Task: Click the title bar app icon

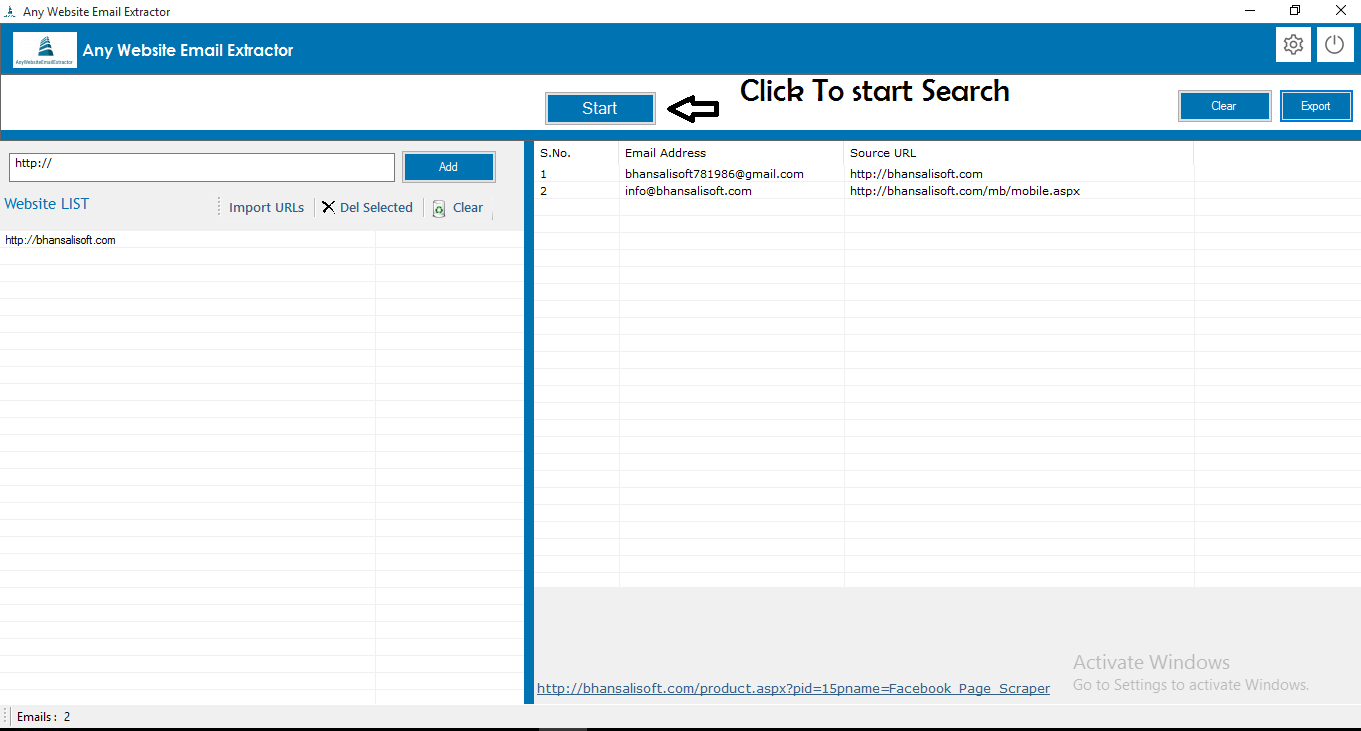Action: pos(10,11)
